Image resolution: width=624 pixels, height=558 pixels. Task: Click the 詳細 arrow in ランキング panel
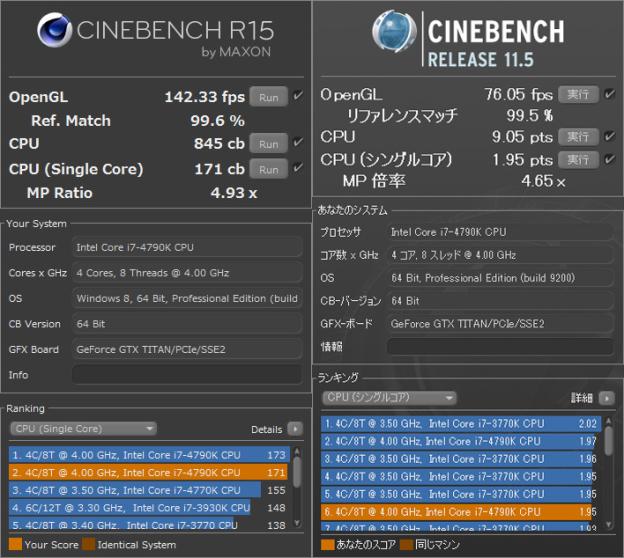click(x=607, y=398)
